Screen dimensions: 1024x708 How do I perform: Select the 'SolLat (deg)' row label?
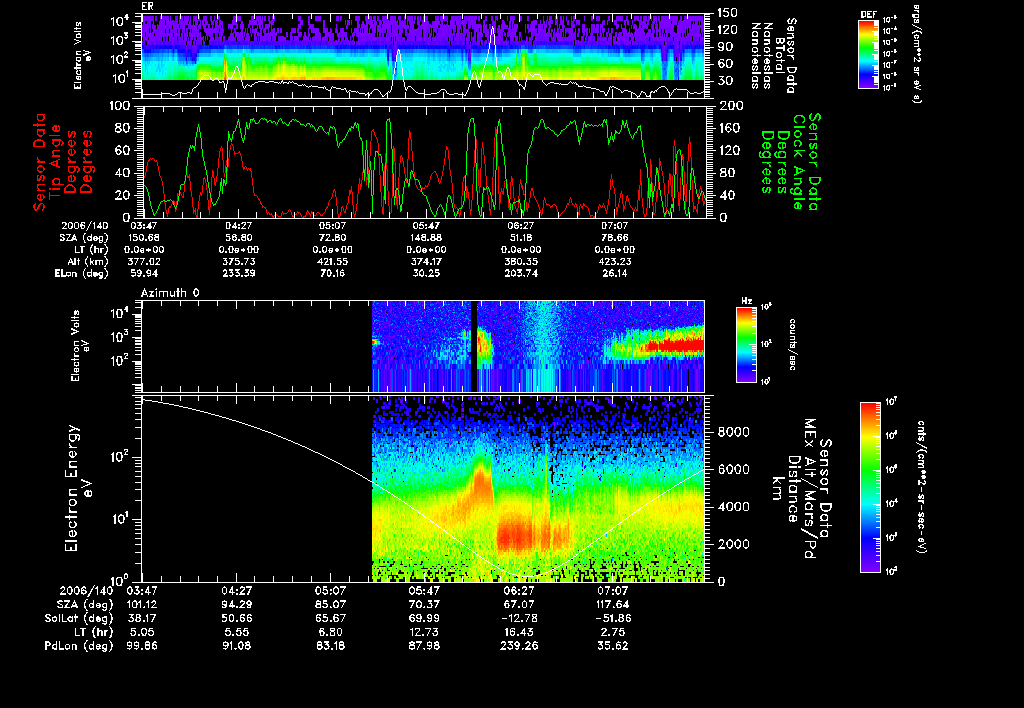click(x=79, y=619)
